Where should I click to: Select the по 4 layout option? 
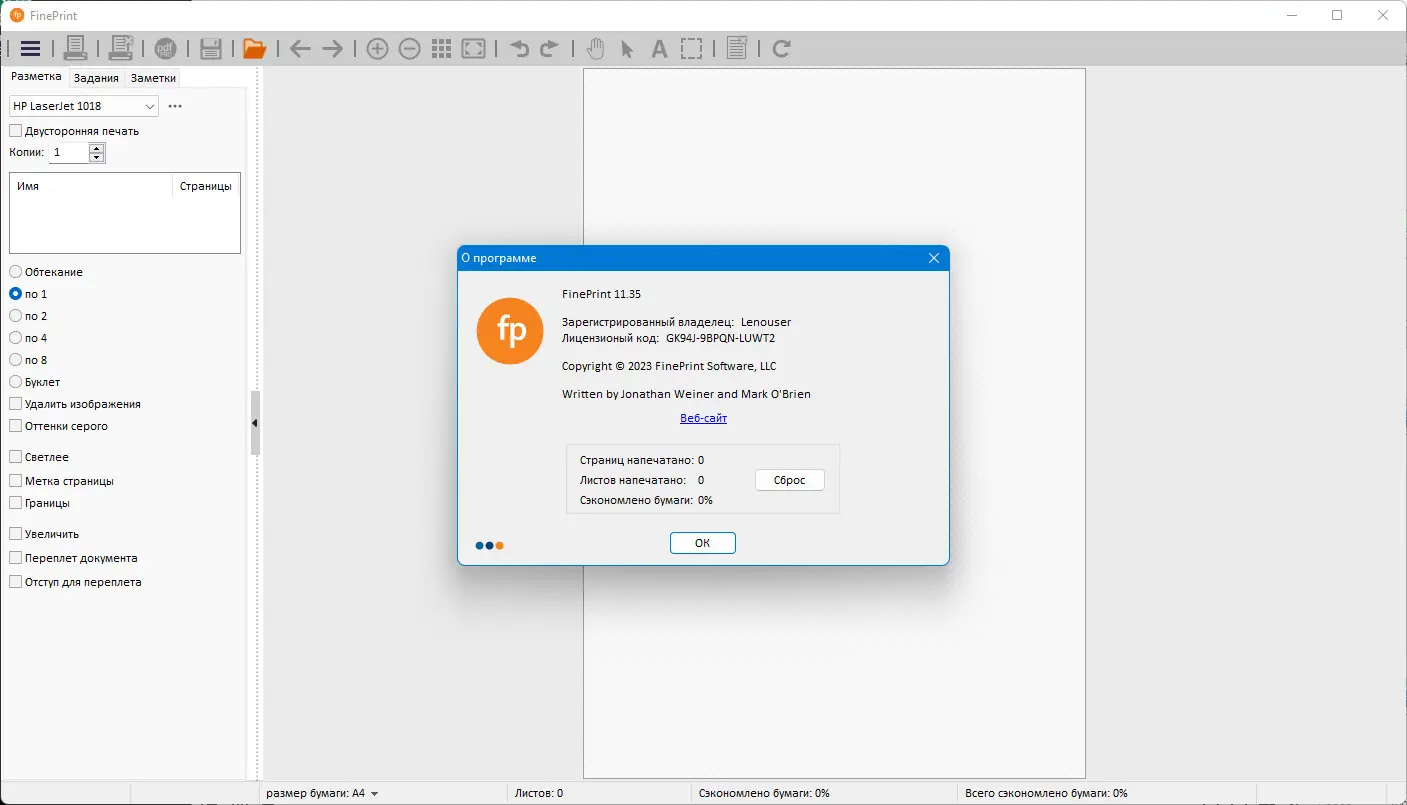[16, 338]
